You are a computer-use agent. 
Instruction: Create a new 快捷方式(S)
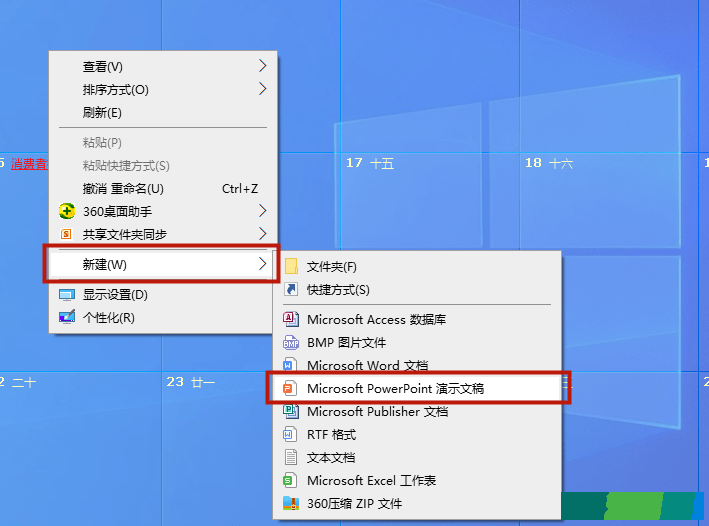pyautogui.click(x=417, y=289)
